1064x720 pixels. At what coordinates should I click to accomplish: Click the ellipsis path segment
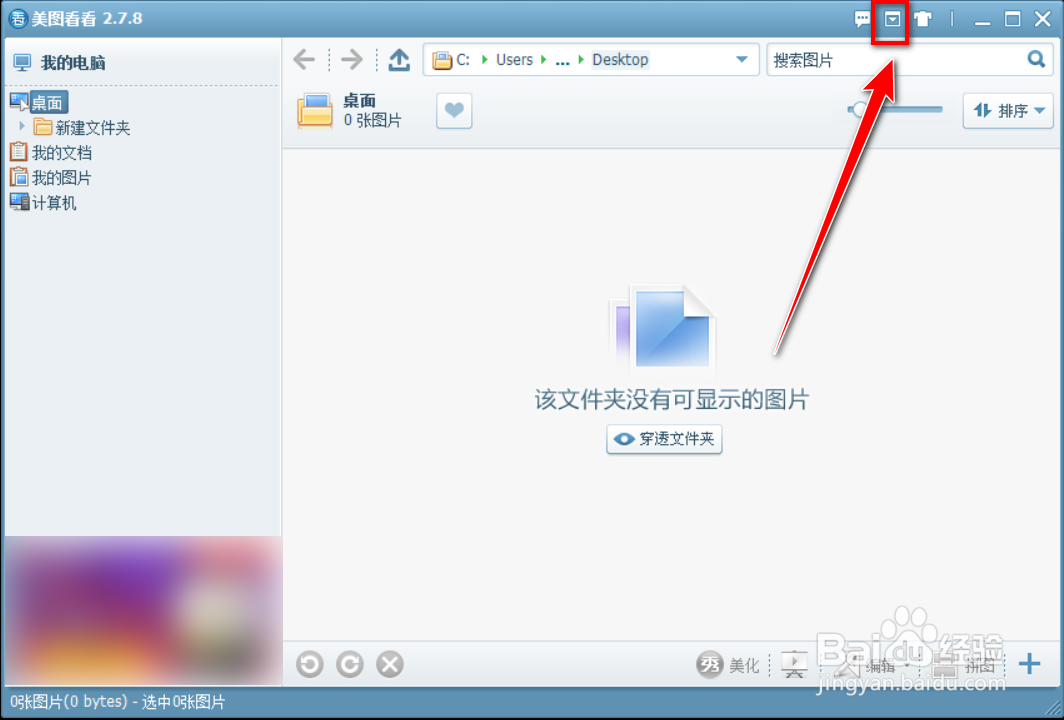(x=563, y=60)
